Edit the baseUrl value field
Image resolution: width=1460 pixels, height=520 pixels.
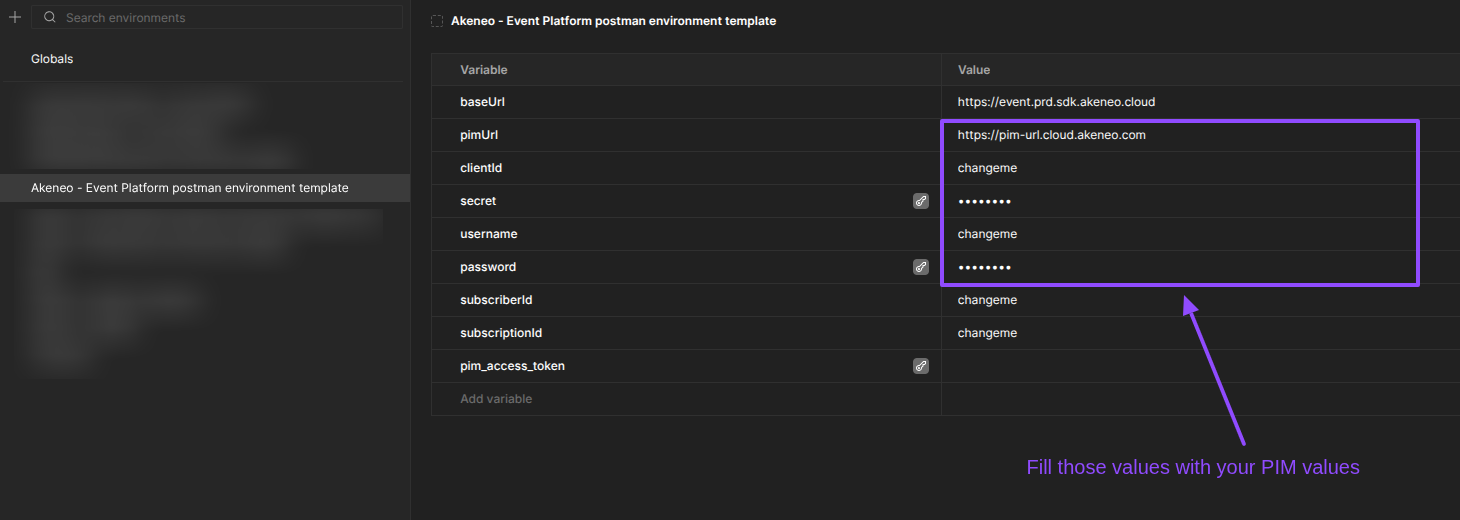(x=1056, y=102)
